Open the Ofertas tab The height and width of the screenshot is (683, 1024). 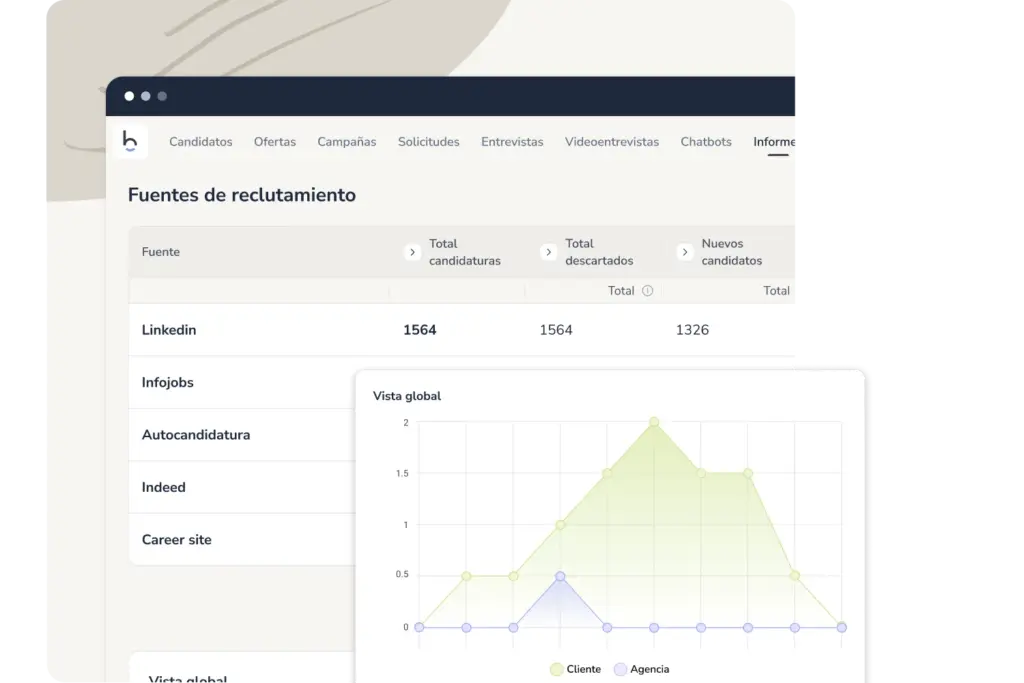coord(275,142)
